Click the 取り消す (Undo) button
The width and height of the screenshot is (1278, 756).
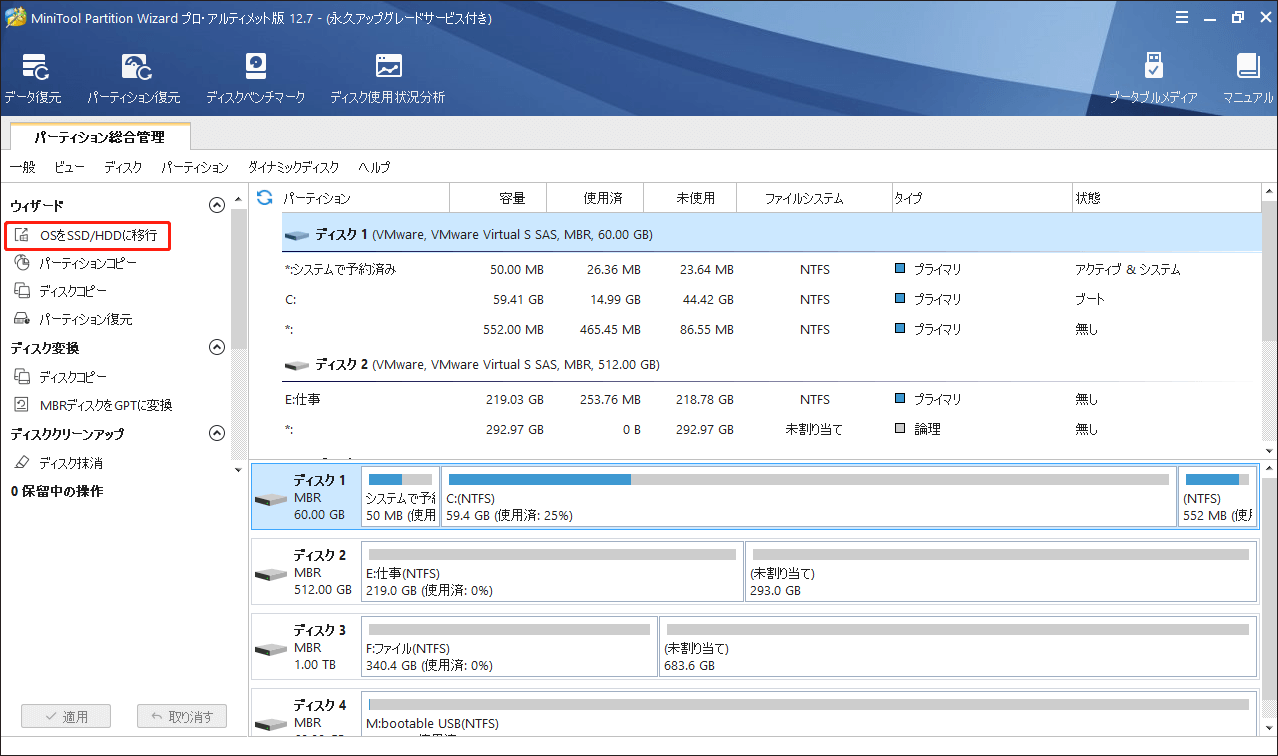click(181, 715)
